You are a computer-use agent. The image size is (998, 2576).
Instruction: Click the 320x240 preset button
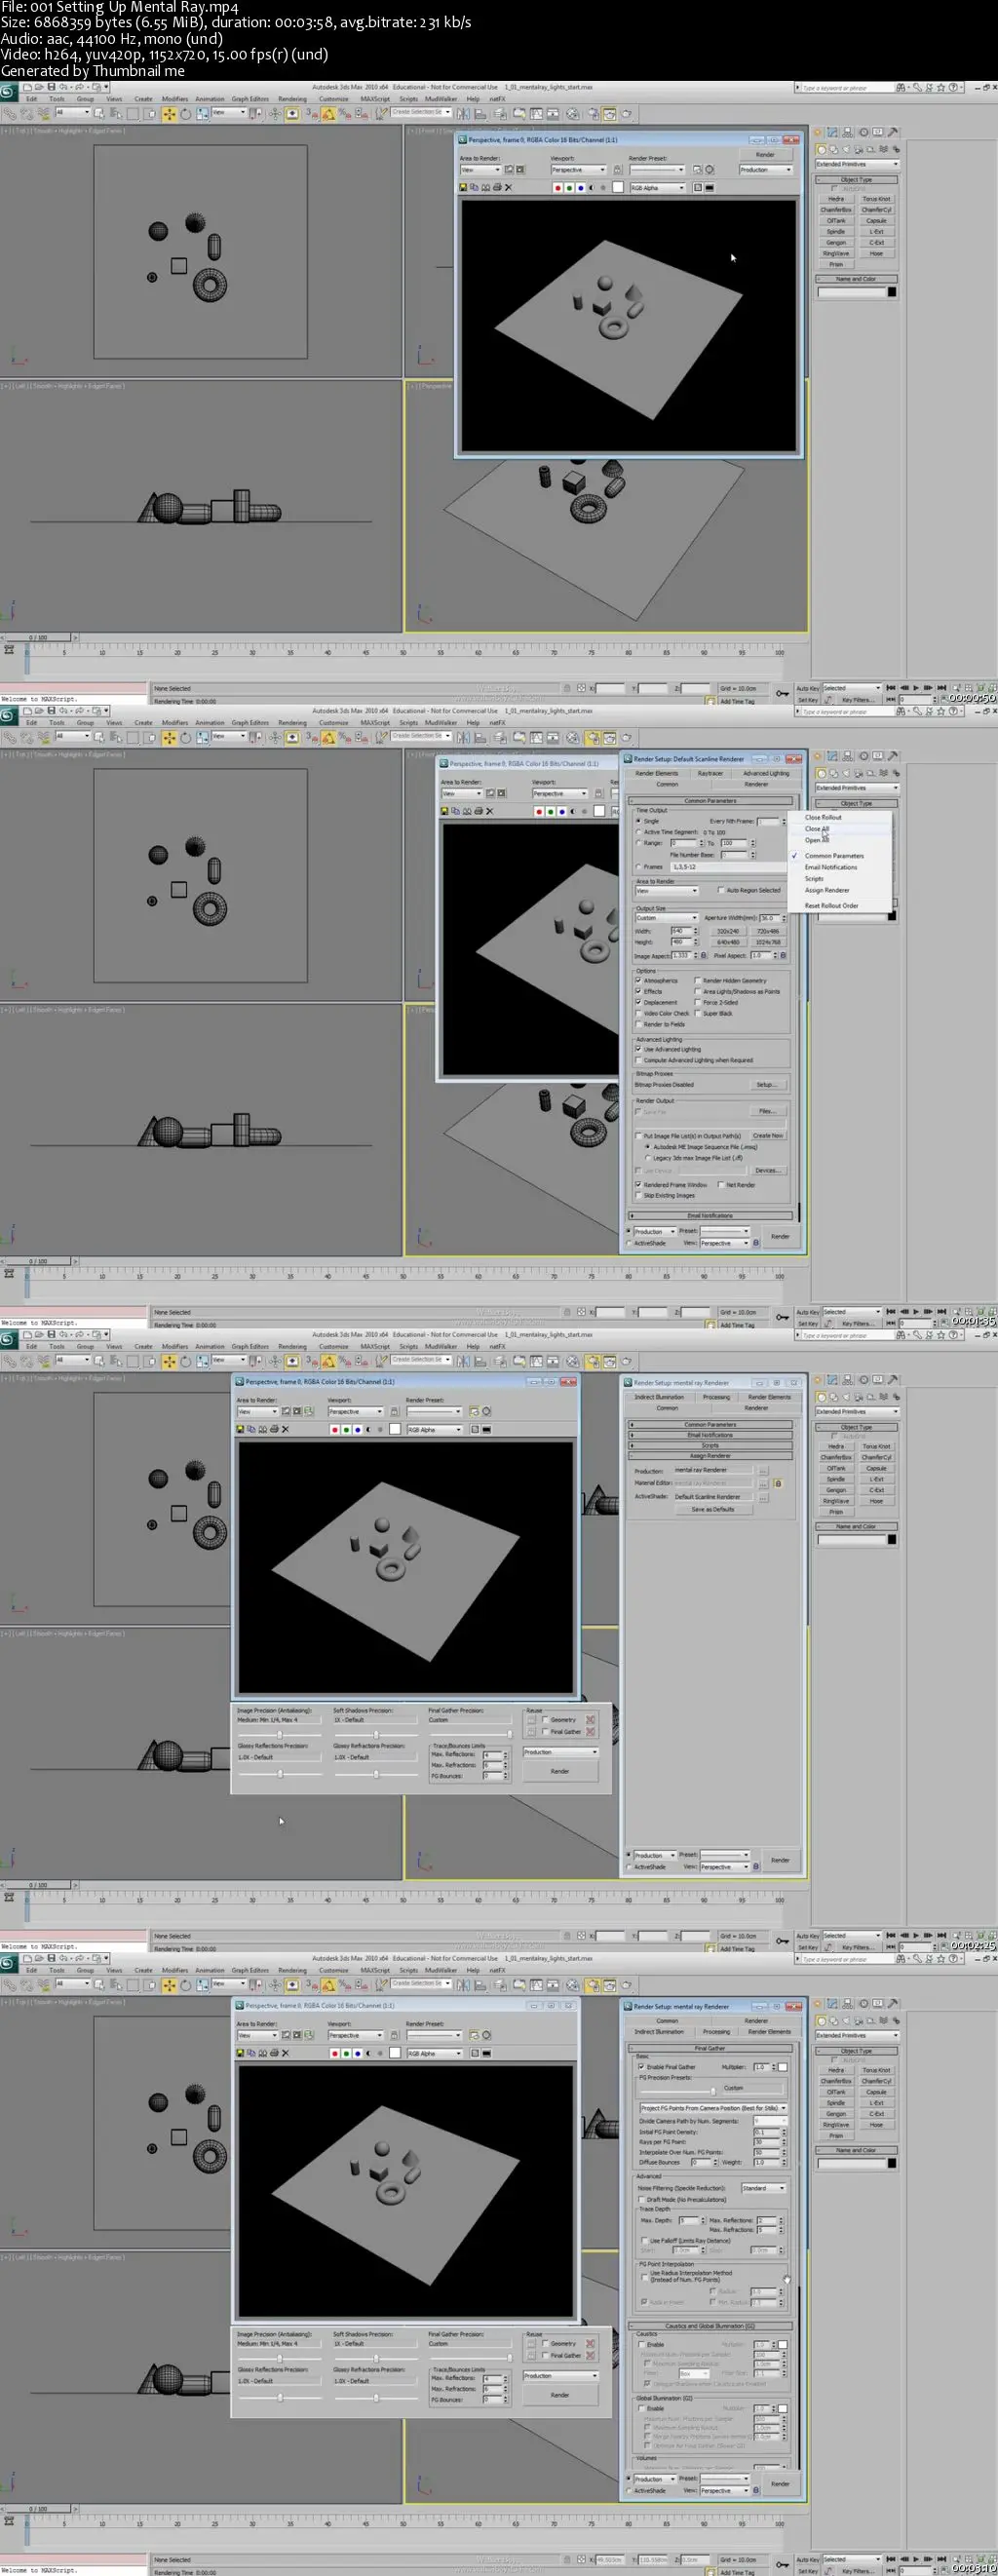click(x=728, y=931)
